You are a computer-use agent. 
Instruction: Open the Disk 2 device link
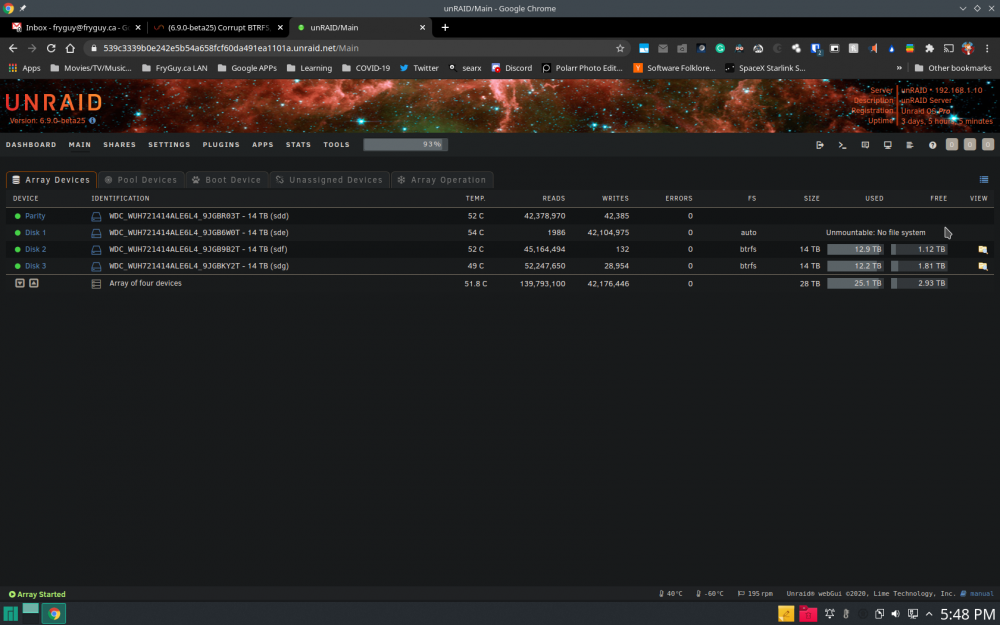point(36,249)
